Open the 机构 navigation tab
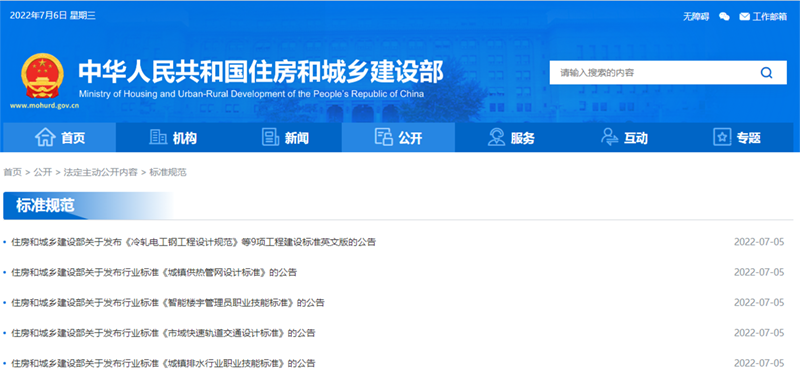Image resolution: width=800 pixels, height=385 pixels. (172, 137)
